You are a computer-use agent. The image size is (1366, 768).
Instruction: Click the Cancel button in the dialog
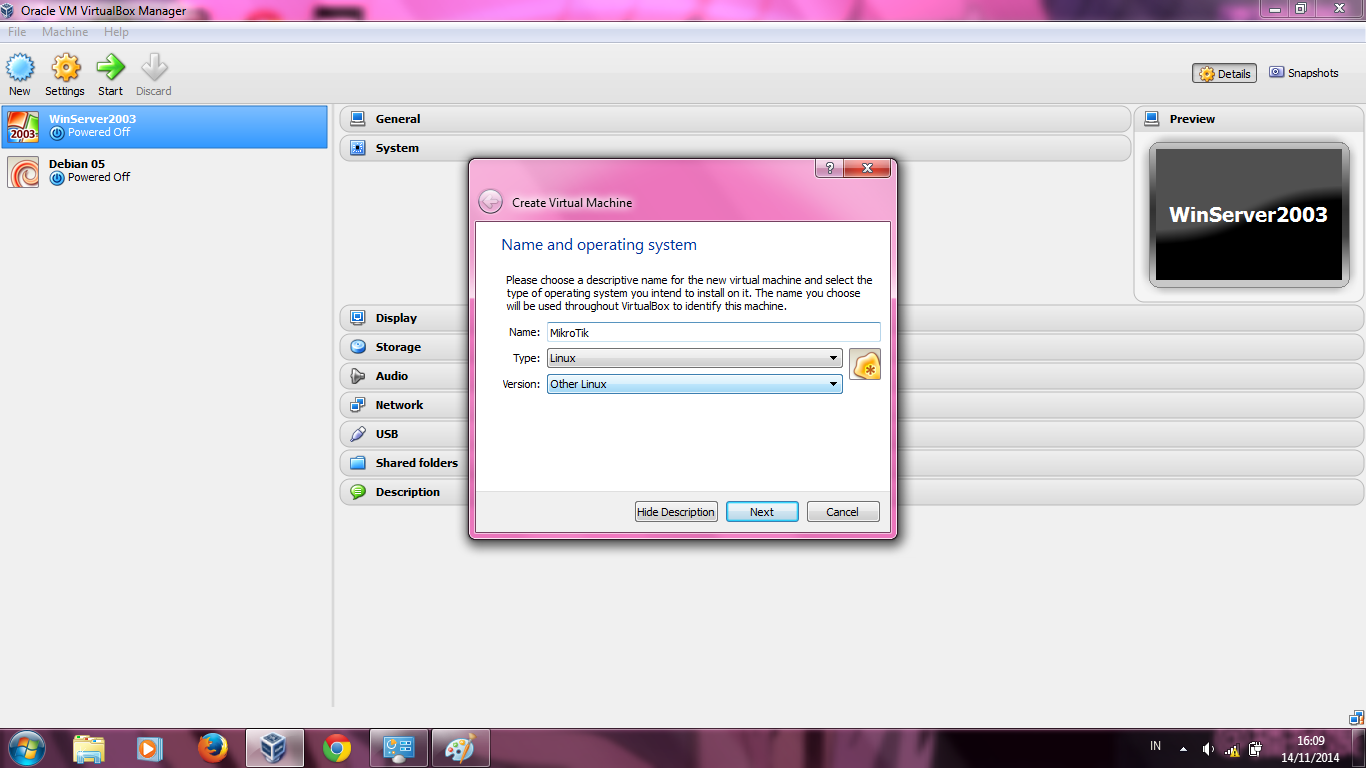(842, 512)
